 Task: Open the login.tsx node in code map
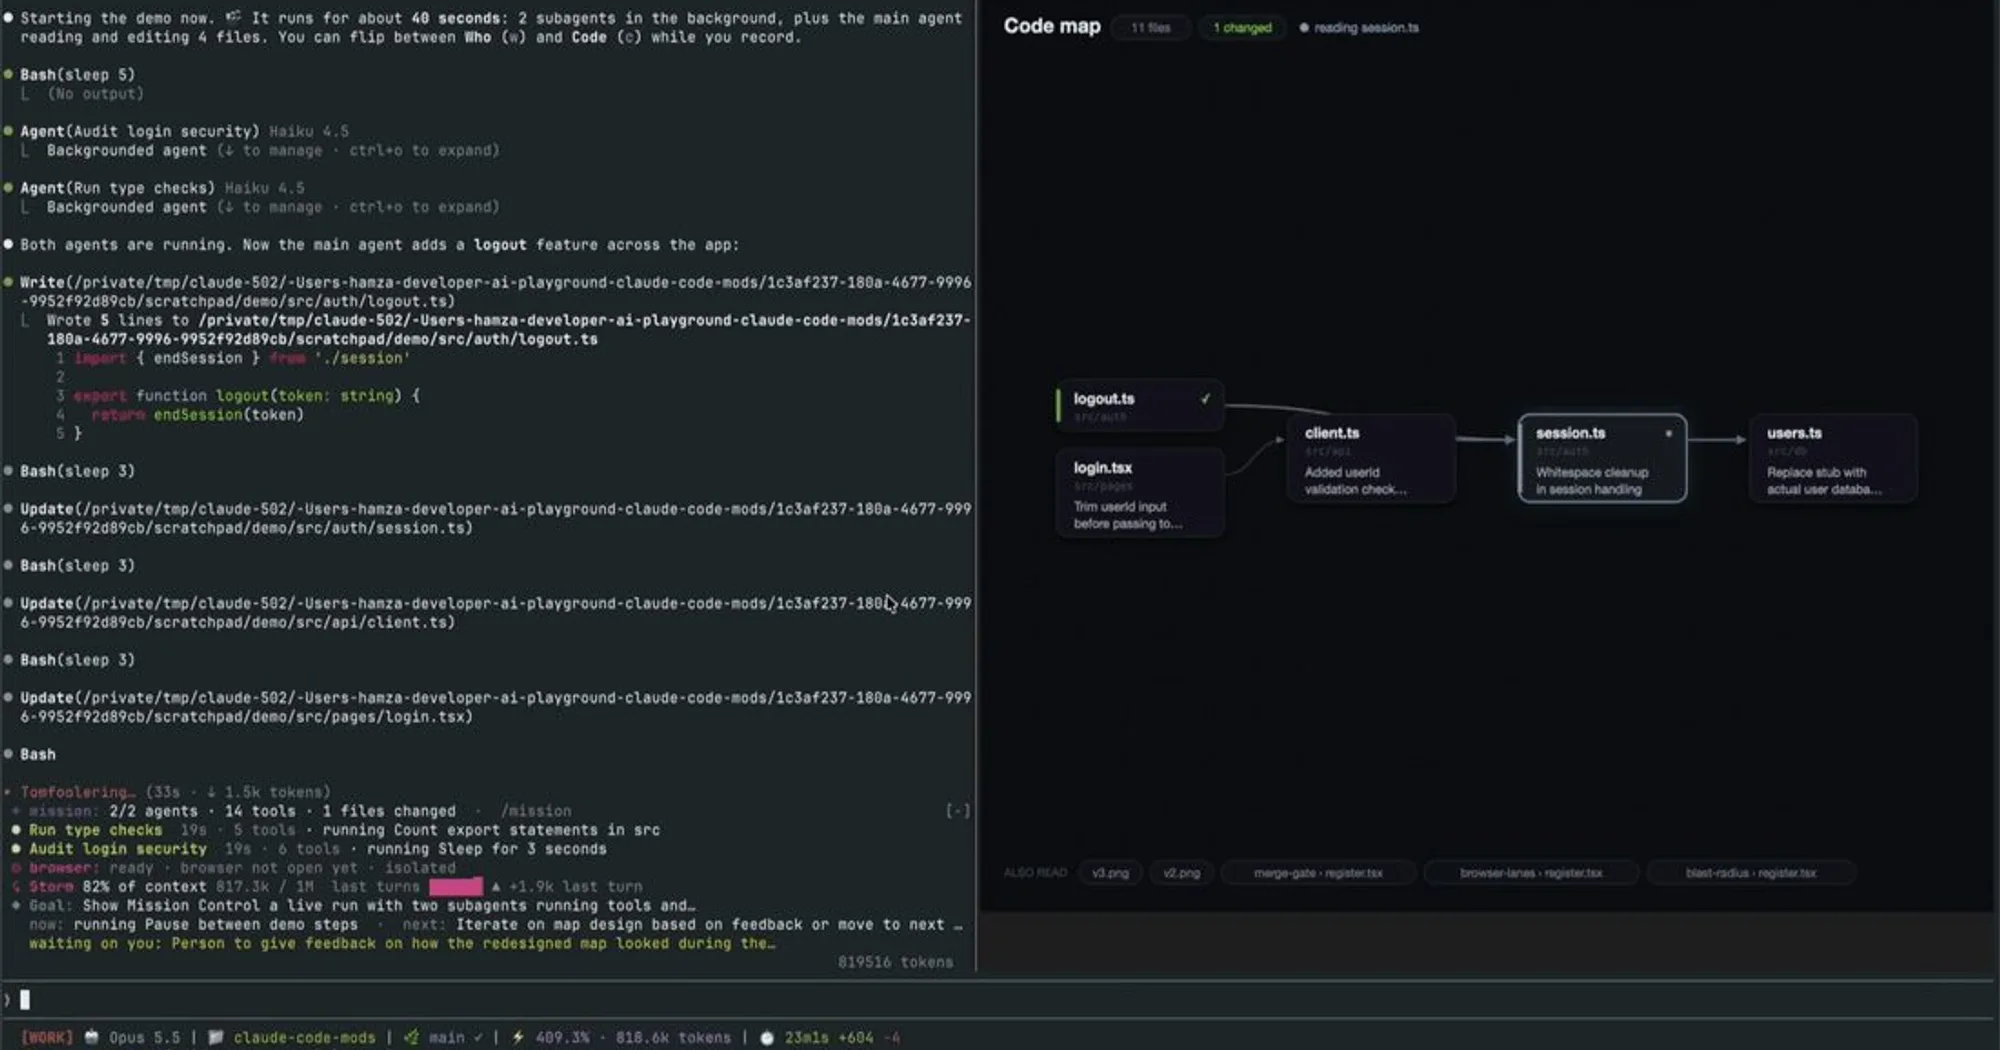pyautogui.click(x=1139, y=493)
